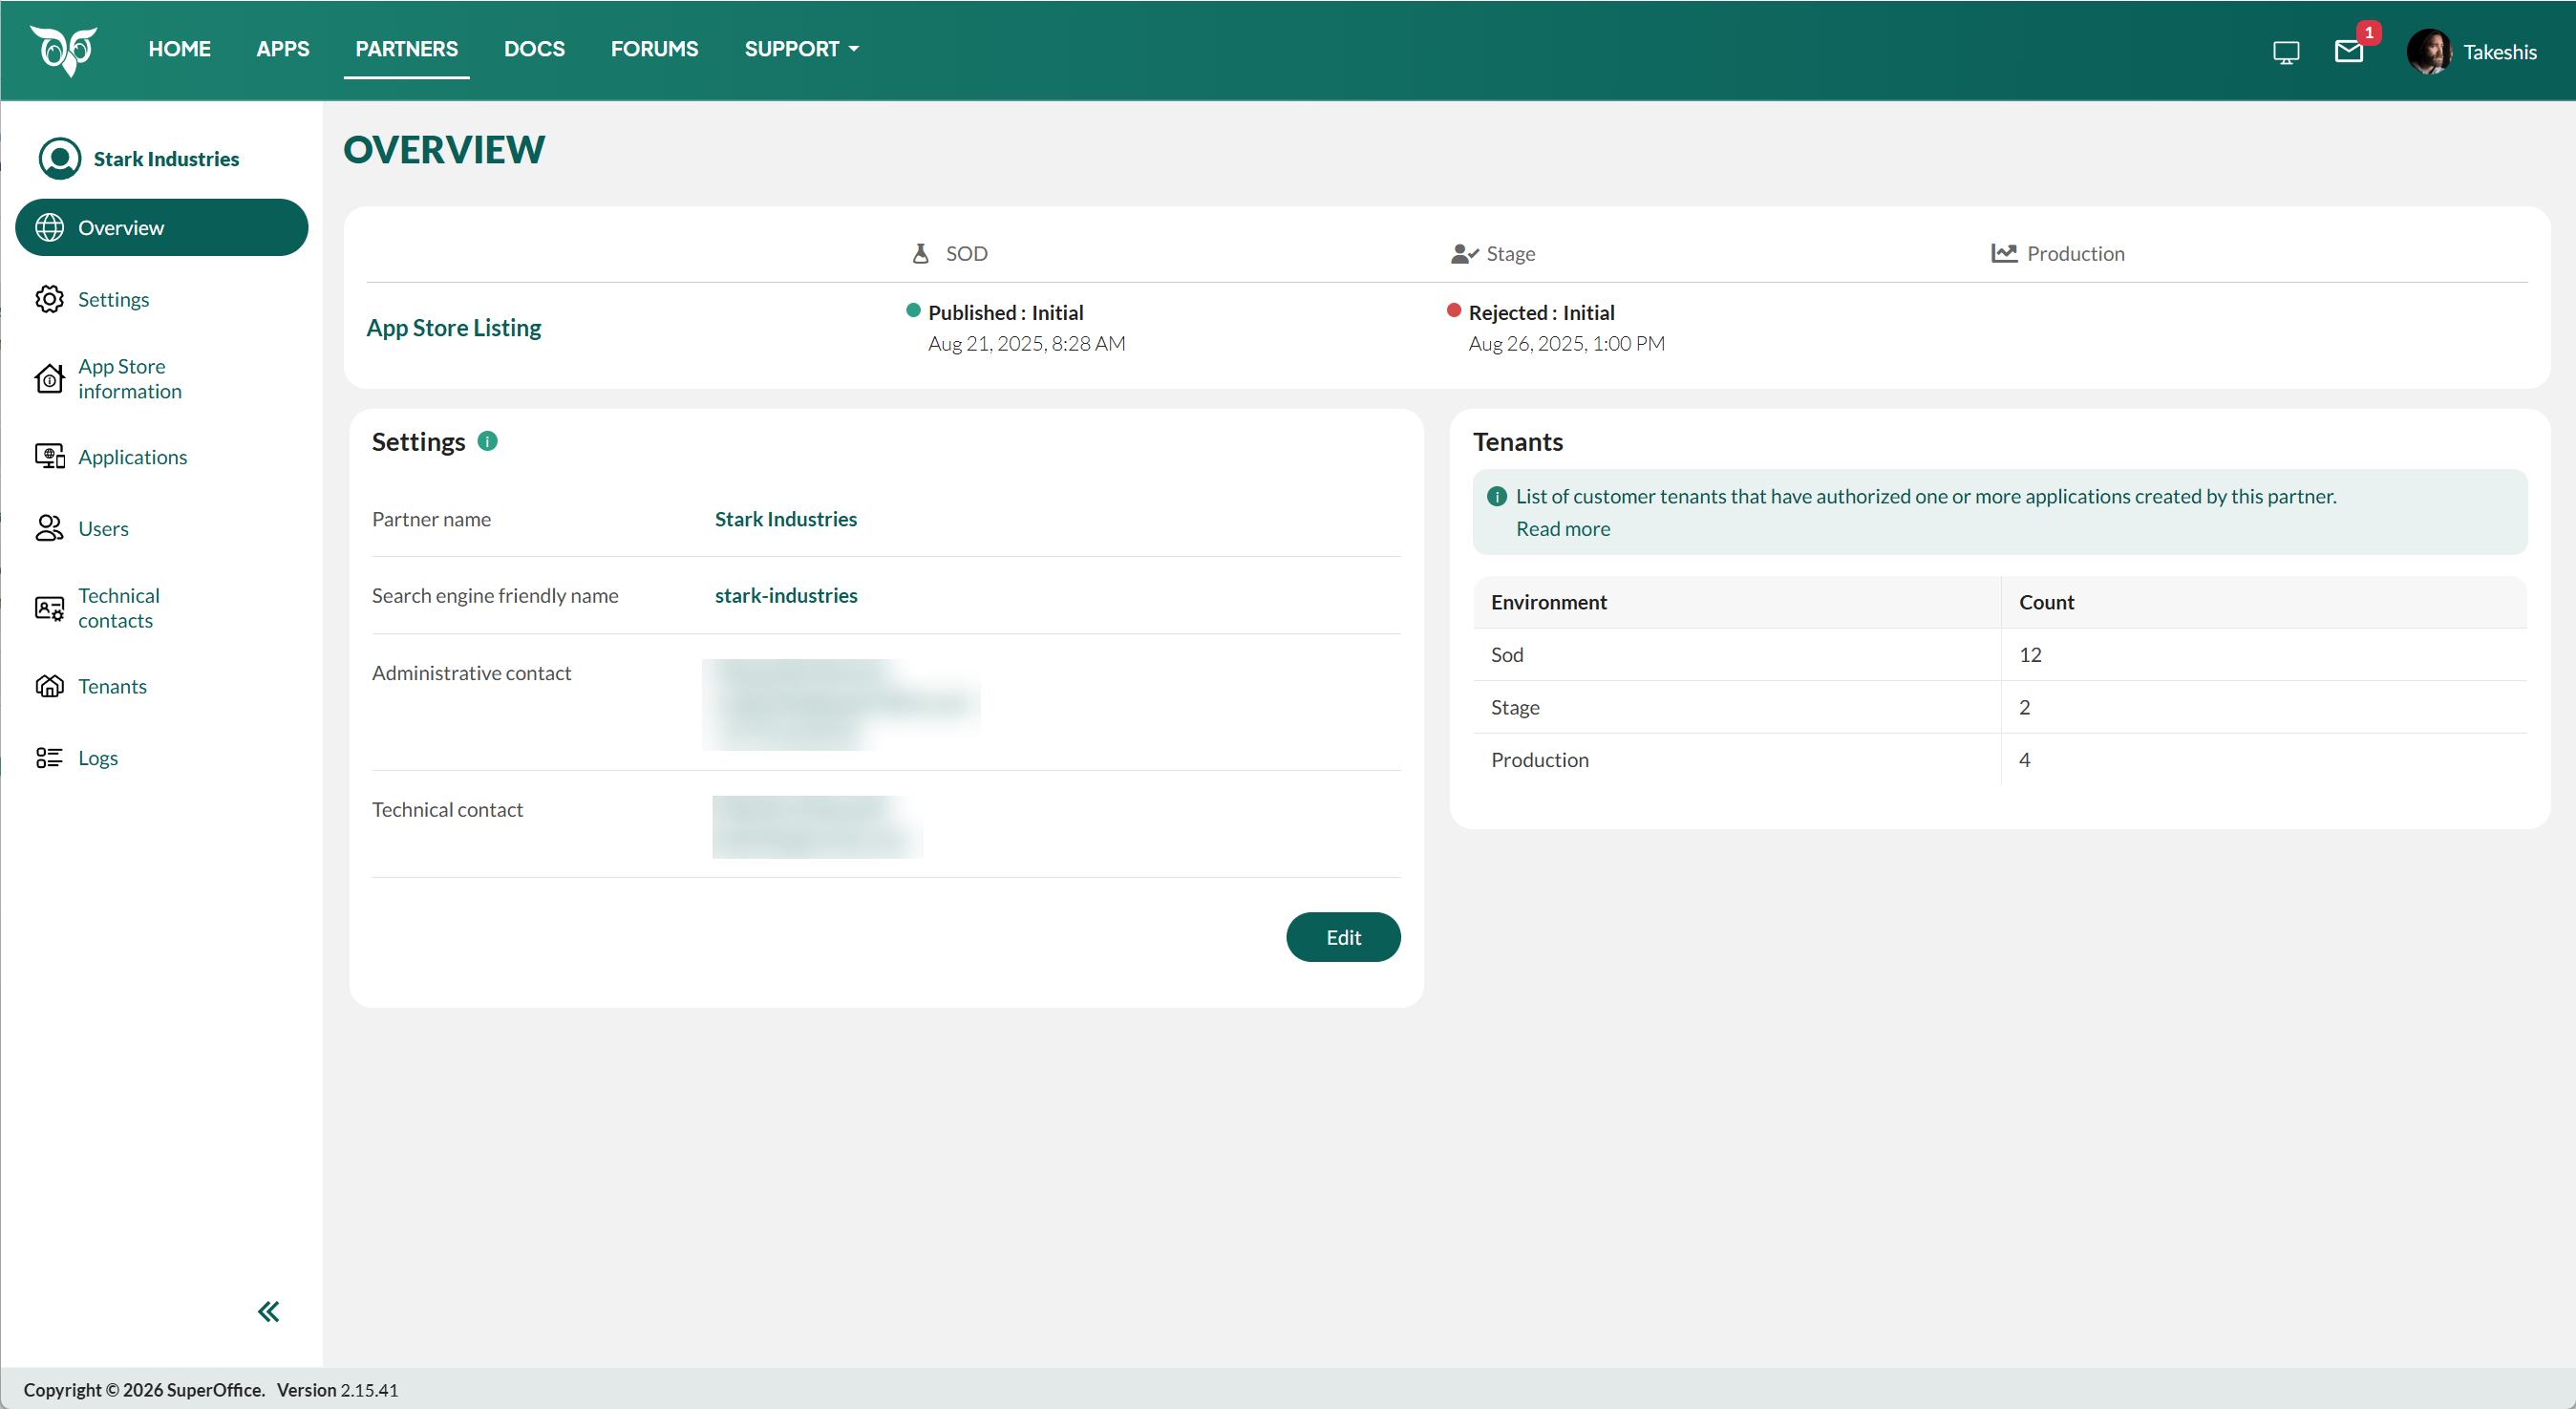Go to the HOME nav item
Image resolution: width=2576 pixels, height=1409 pixels.
click(180, 49)
